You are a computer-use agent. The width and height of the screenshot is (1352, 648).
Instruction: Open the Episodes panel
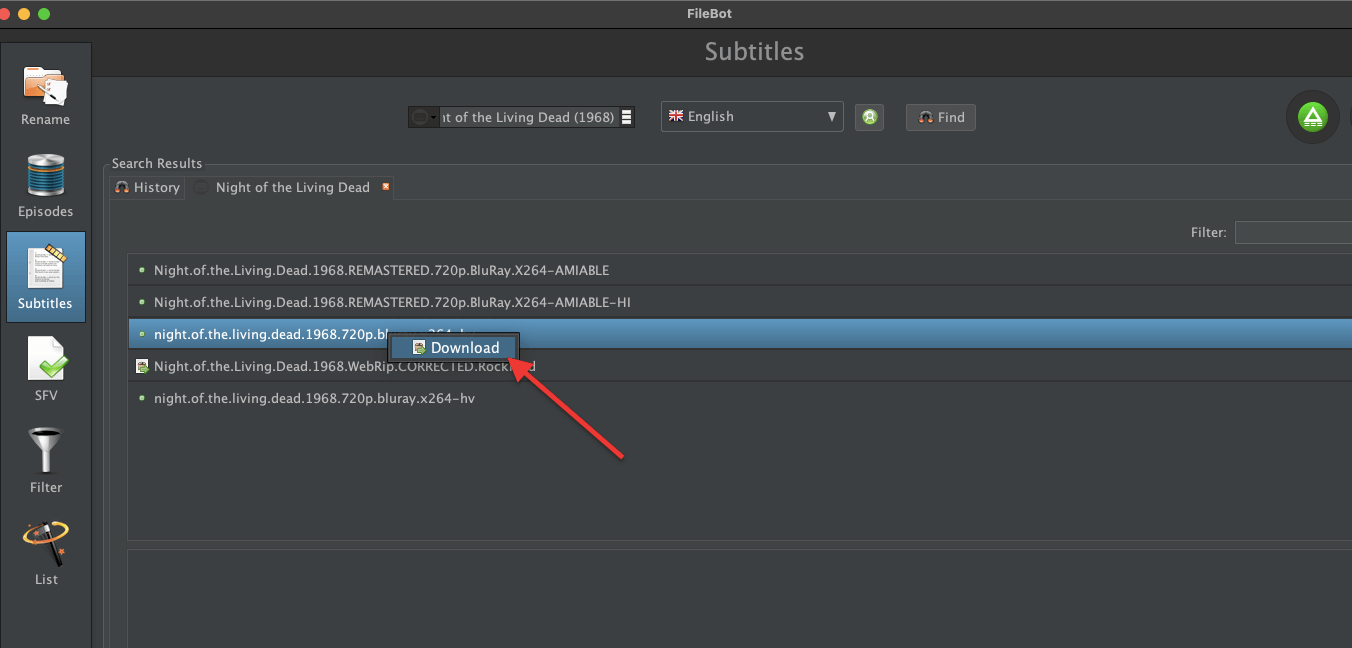tap(46, 186)
